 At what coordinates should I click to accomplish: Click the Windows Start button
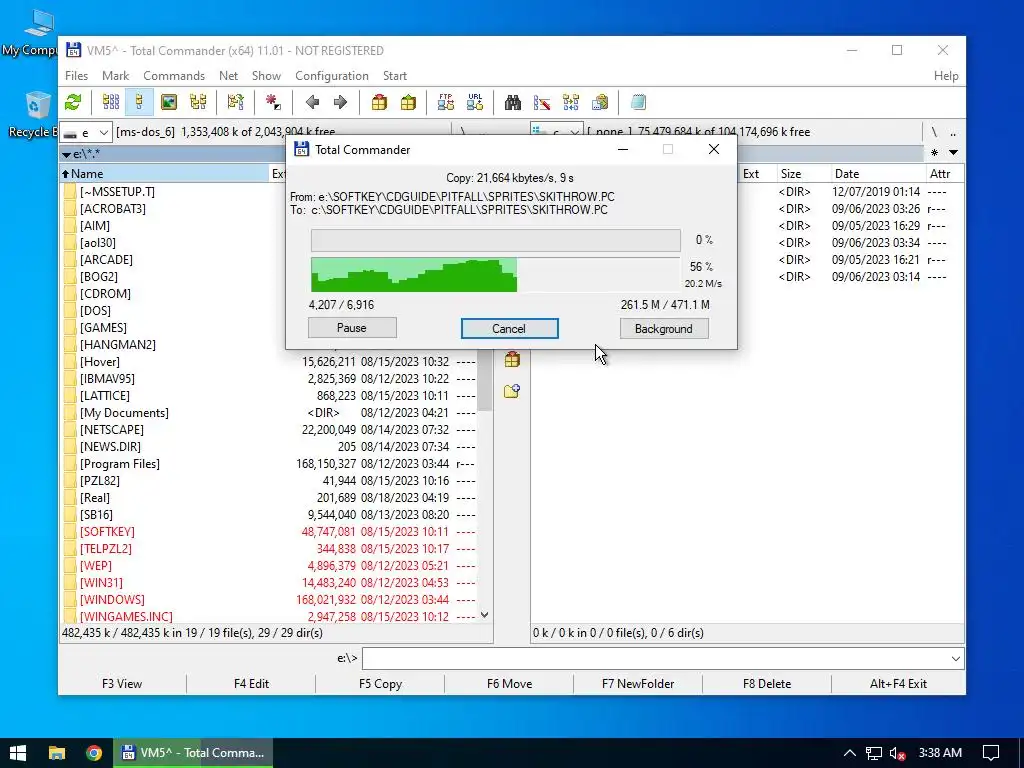click(18, 753)
